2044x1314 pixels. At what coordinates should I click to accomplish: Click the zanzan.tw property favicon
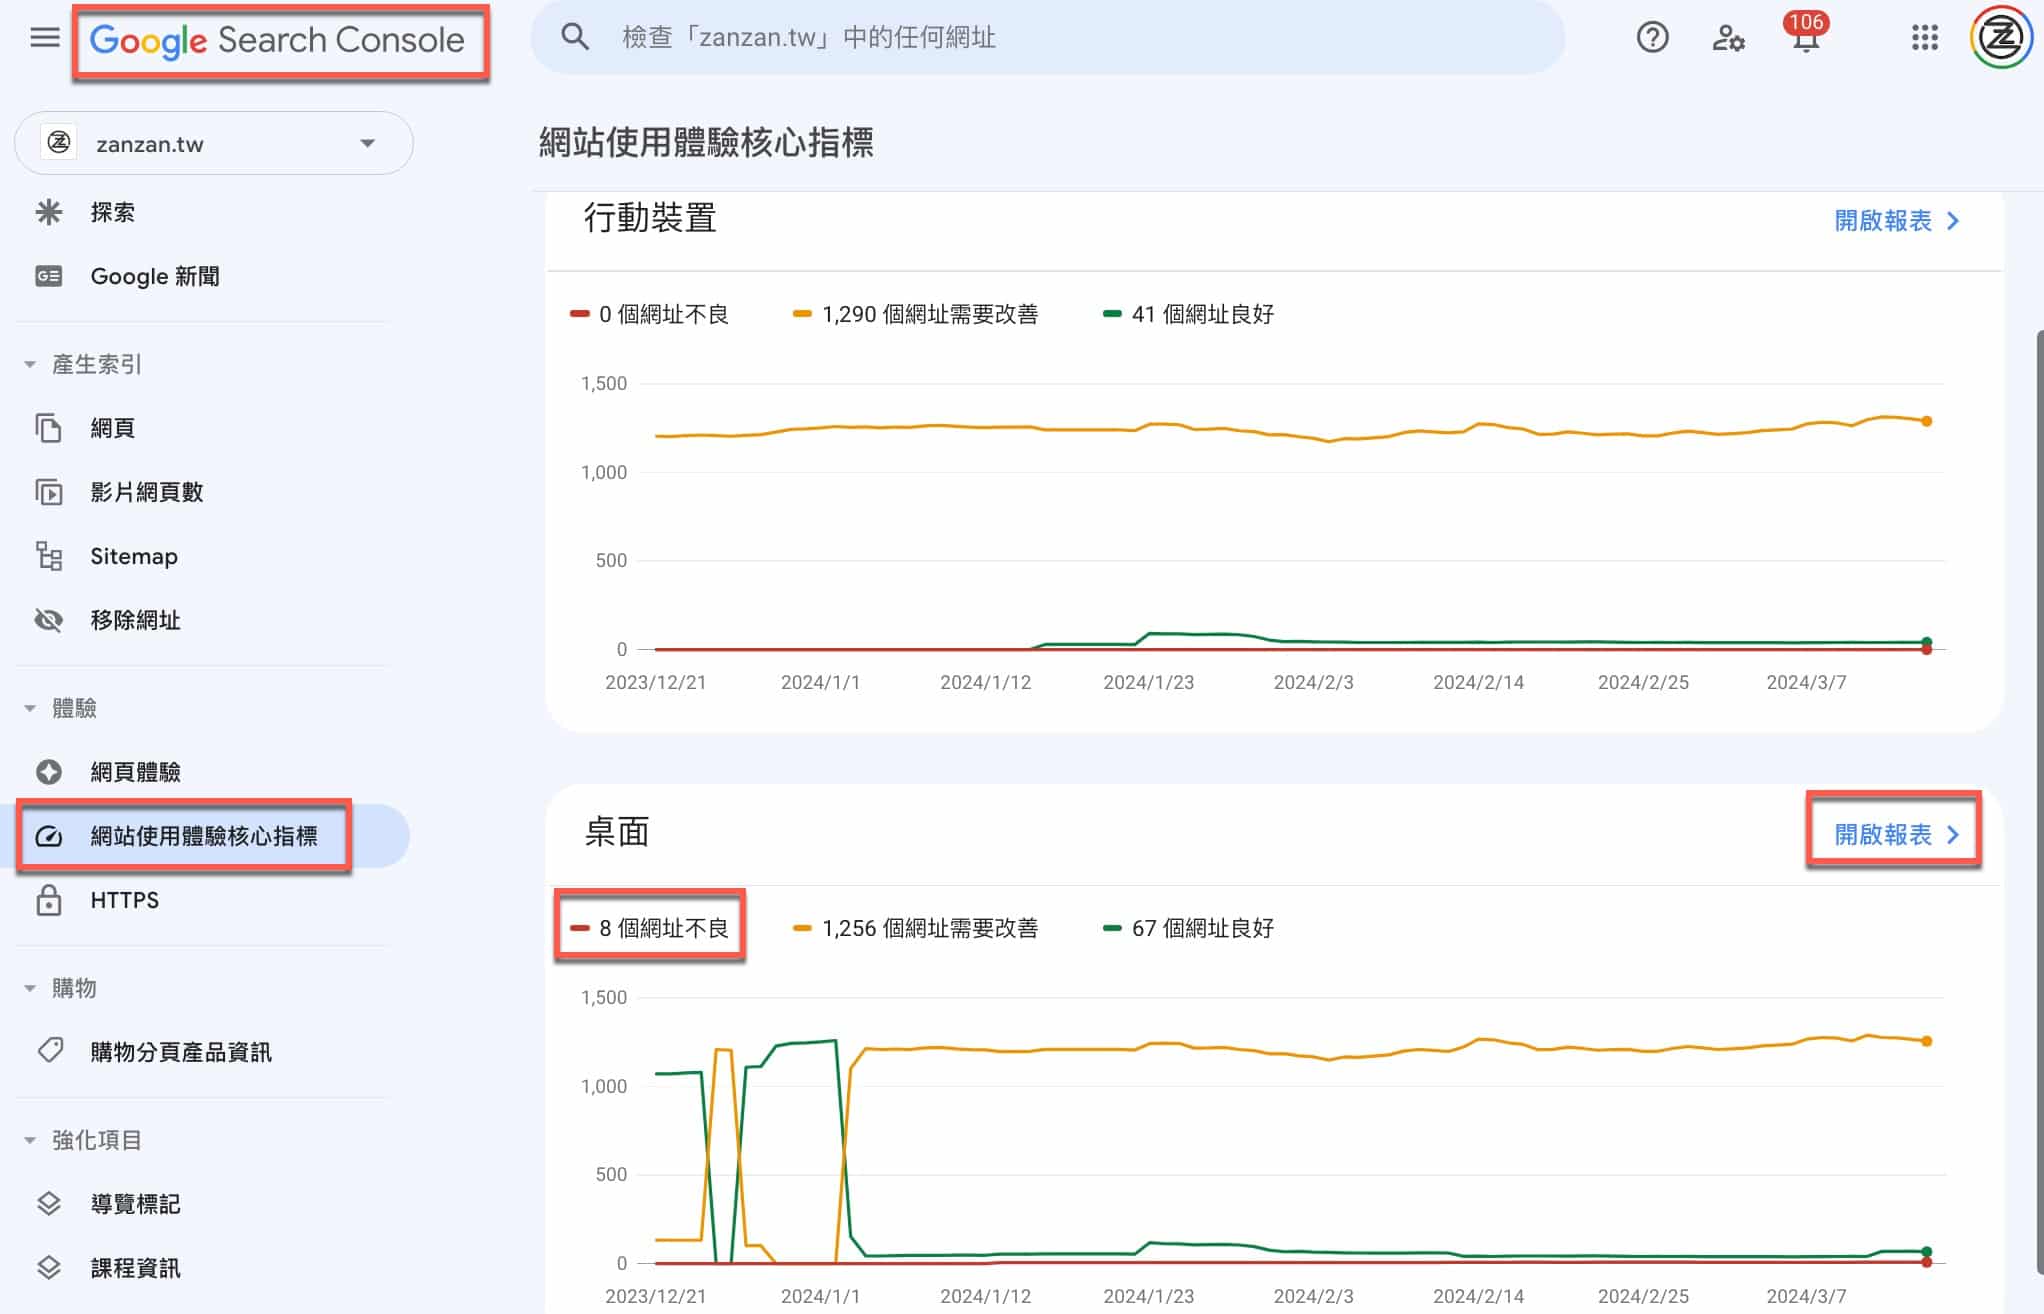click(59, 143)
